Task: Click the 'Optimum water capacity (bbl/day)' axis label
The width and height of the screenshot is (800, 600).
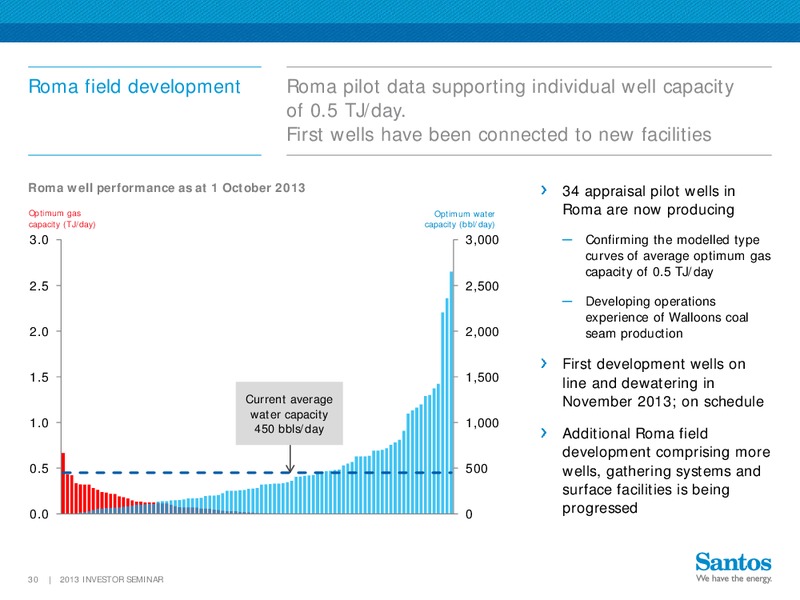Action: [x=460, y=219]
